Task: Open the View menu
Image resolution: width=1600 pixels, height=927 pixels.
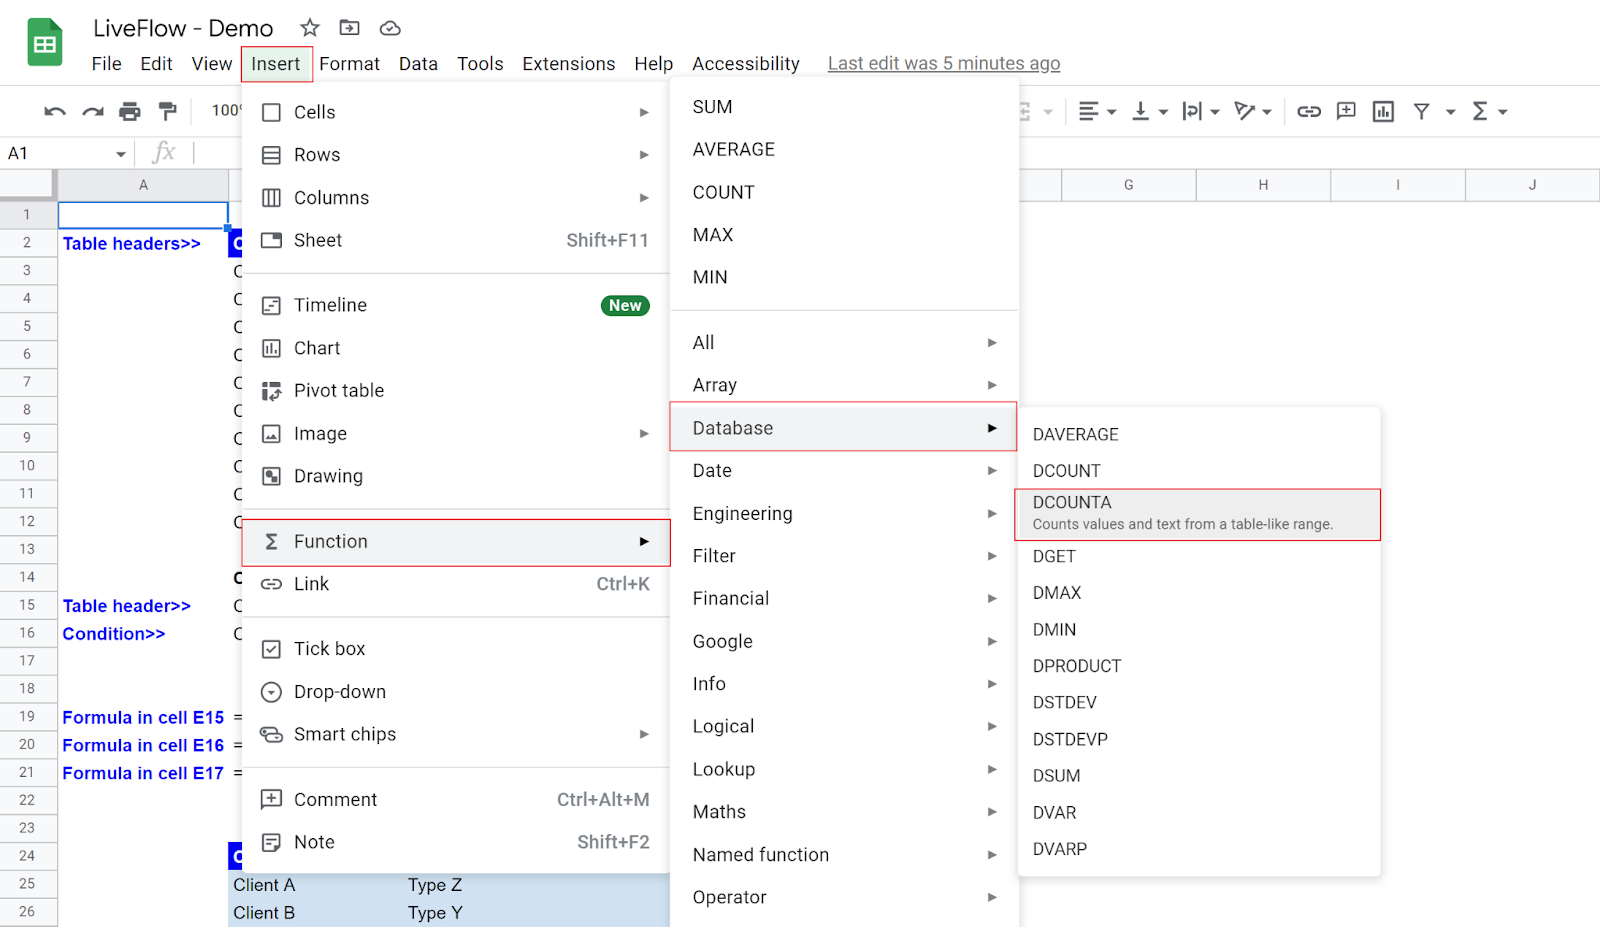Action: click(x=212, y=64)
